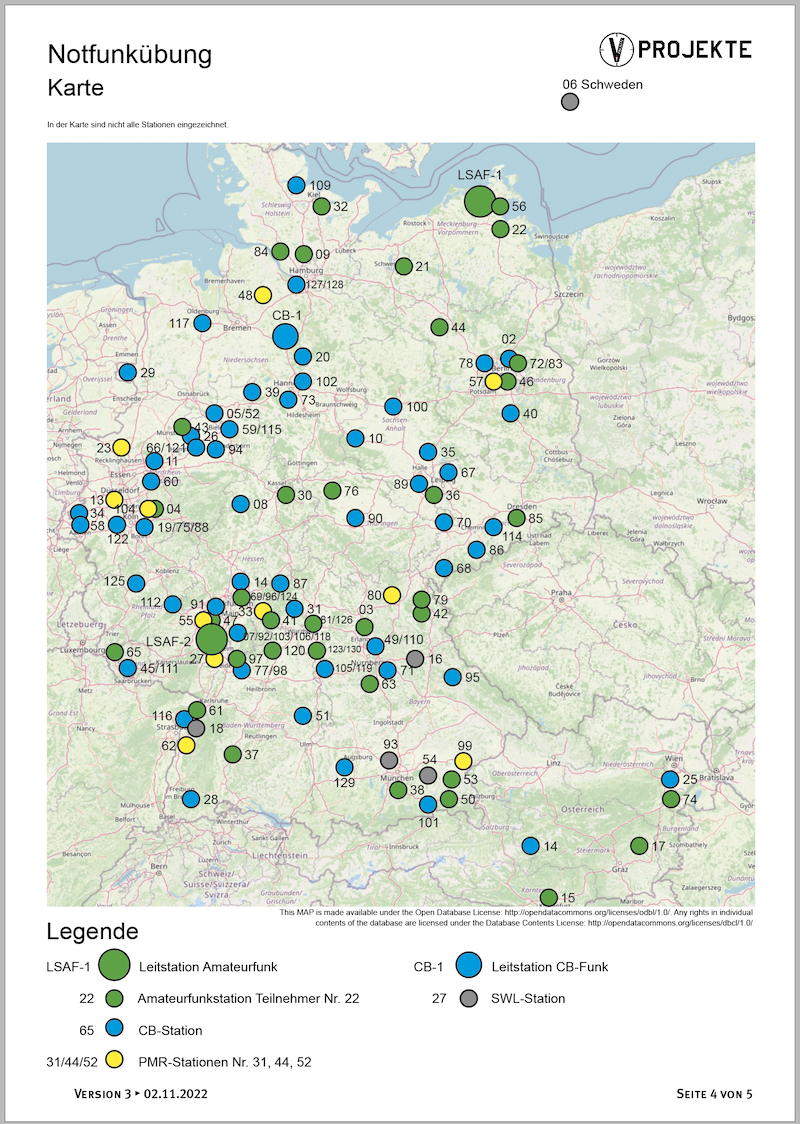The height and width of the screenshot is (1124, 800).
Task: Click blue marker 25 near Wien
Action: [x=670, y=779]
